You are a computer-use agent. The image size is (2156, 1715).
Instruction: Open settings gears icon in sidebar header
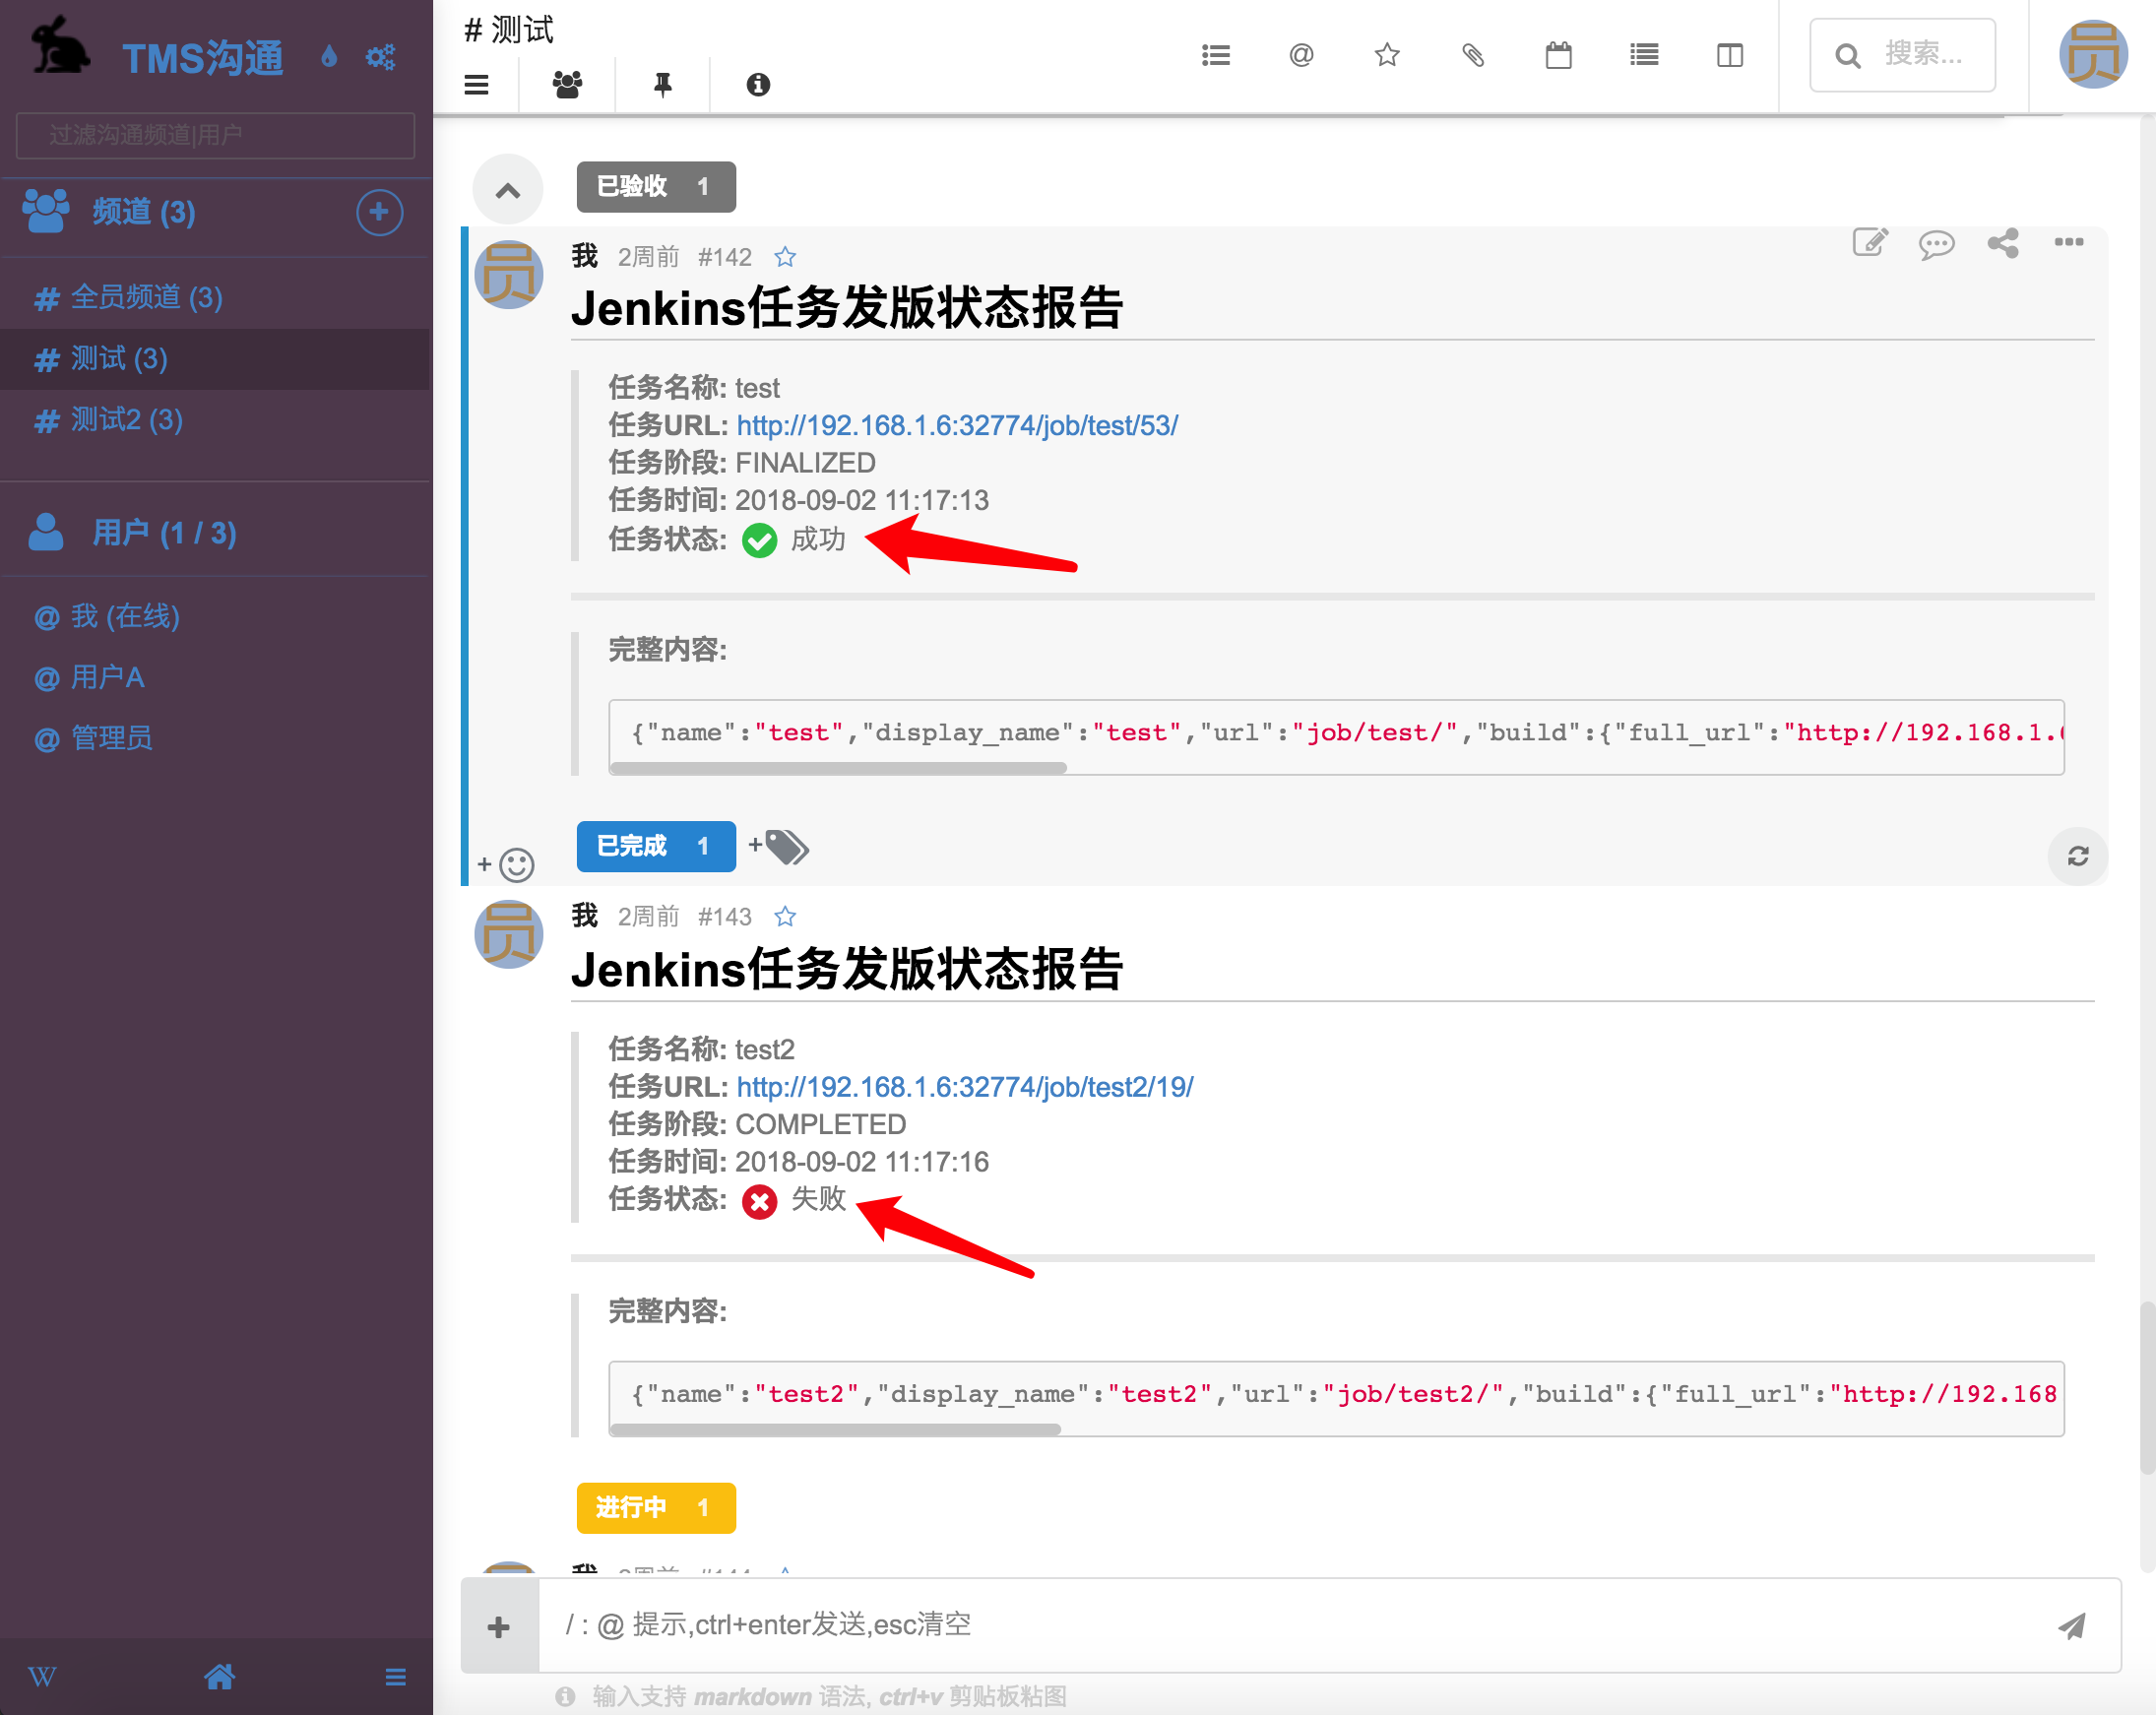point(380,56)
